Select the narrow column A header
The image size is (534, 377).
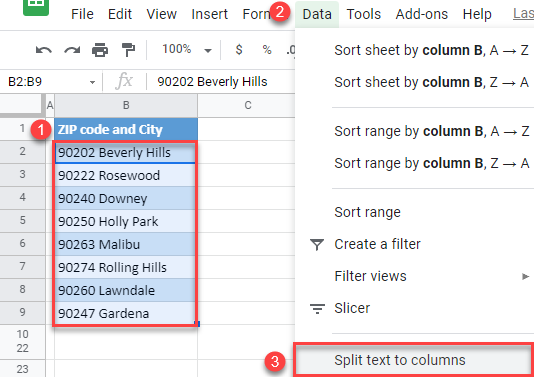point(50,105)
